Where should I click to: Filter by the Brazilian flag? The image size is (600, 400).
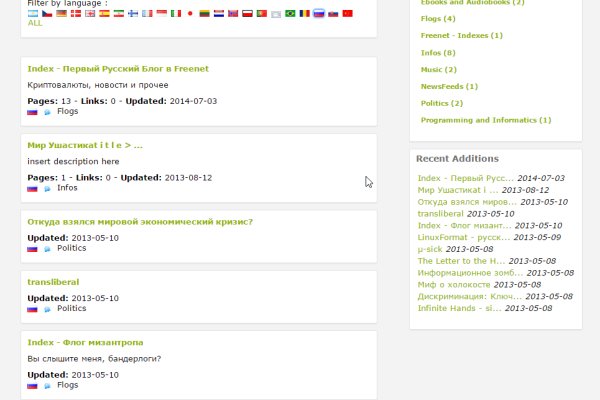pos(290,13)
